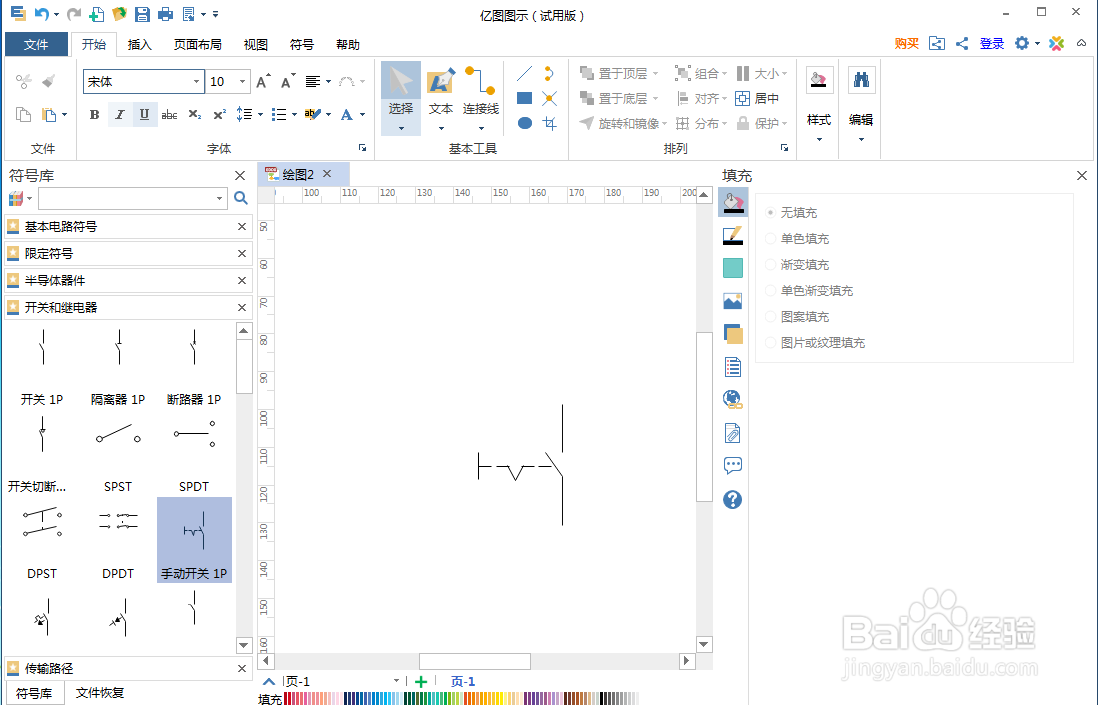
Task: Toggle Italic formatting
Action: (120, 115)
